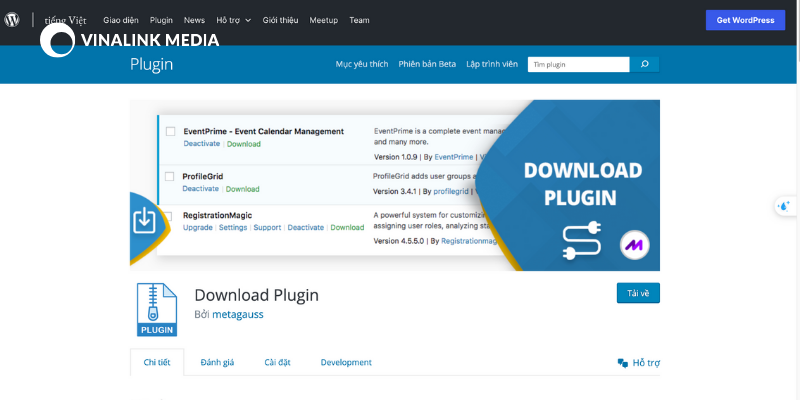Click the Tải về download button
800x400 pixels.
[638, 293]
